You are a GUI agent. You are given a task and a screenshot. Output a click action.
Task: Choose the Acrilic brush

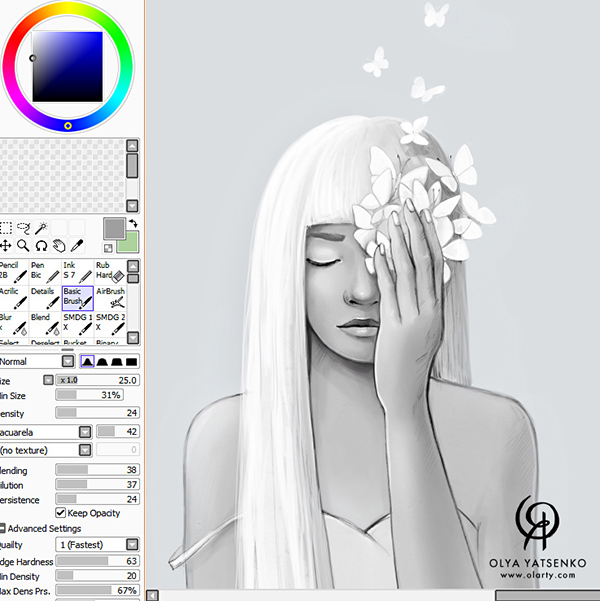point(13,298)
